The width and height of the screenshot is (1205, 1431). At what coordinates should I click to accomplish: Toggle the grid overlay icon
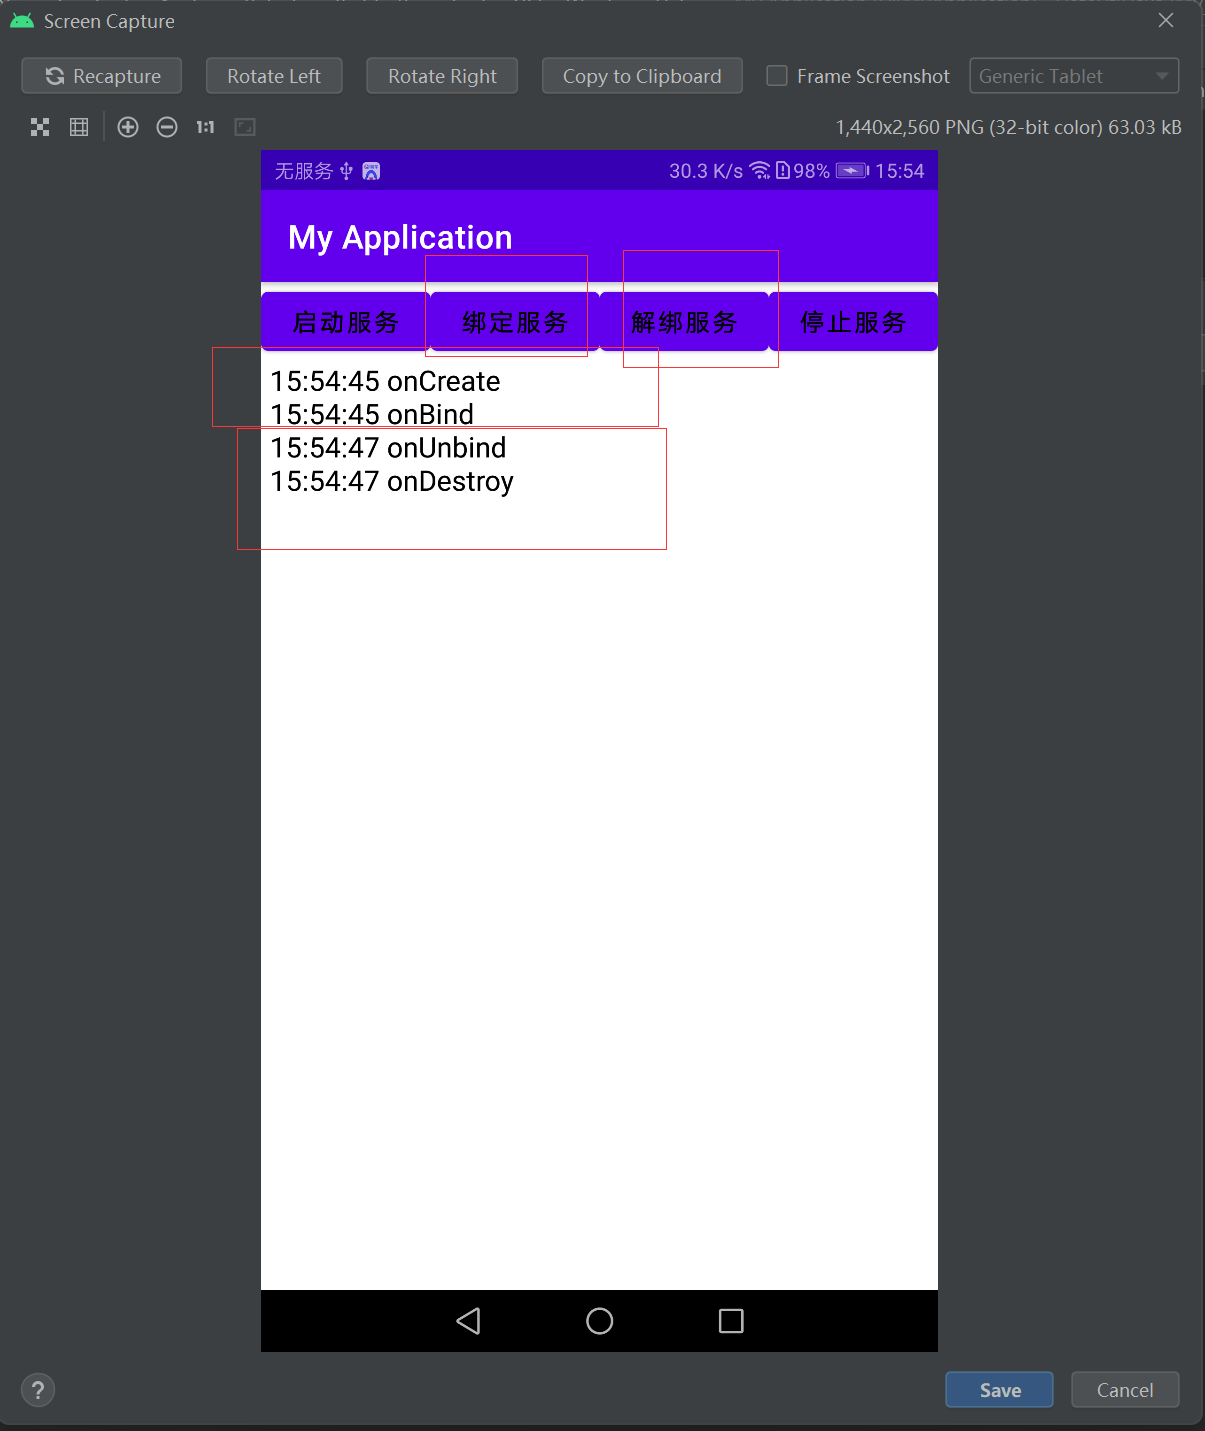click(x=79, y=127)
